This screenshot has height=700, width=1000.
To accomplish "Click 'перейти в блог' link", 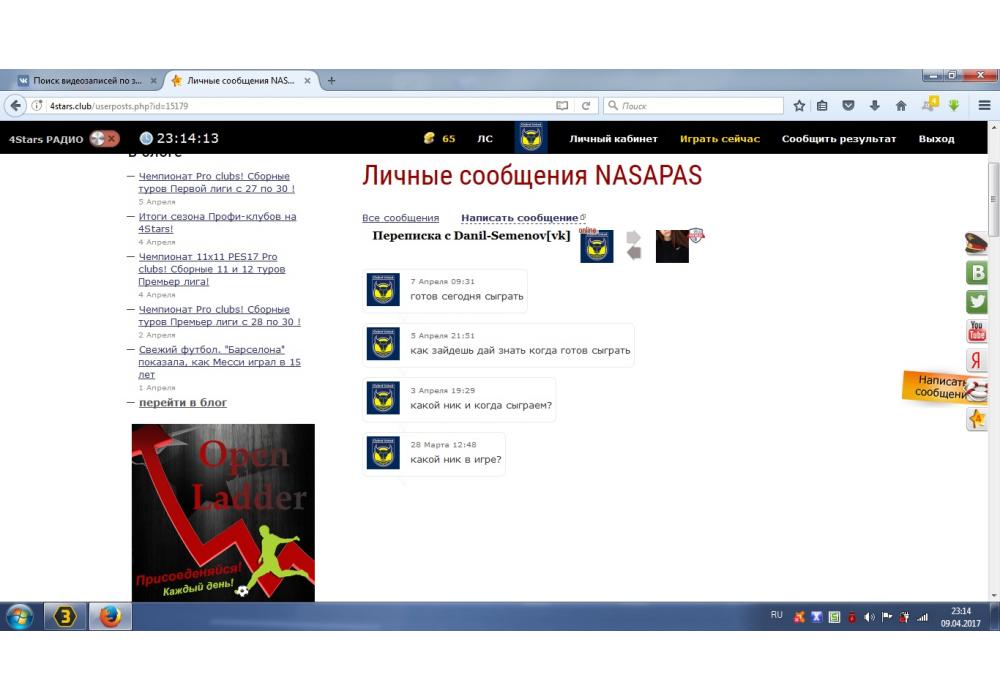I will click(182, 402).
